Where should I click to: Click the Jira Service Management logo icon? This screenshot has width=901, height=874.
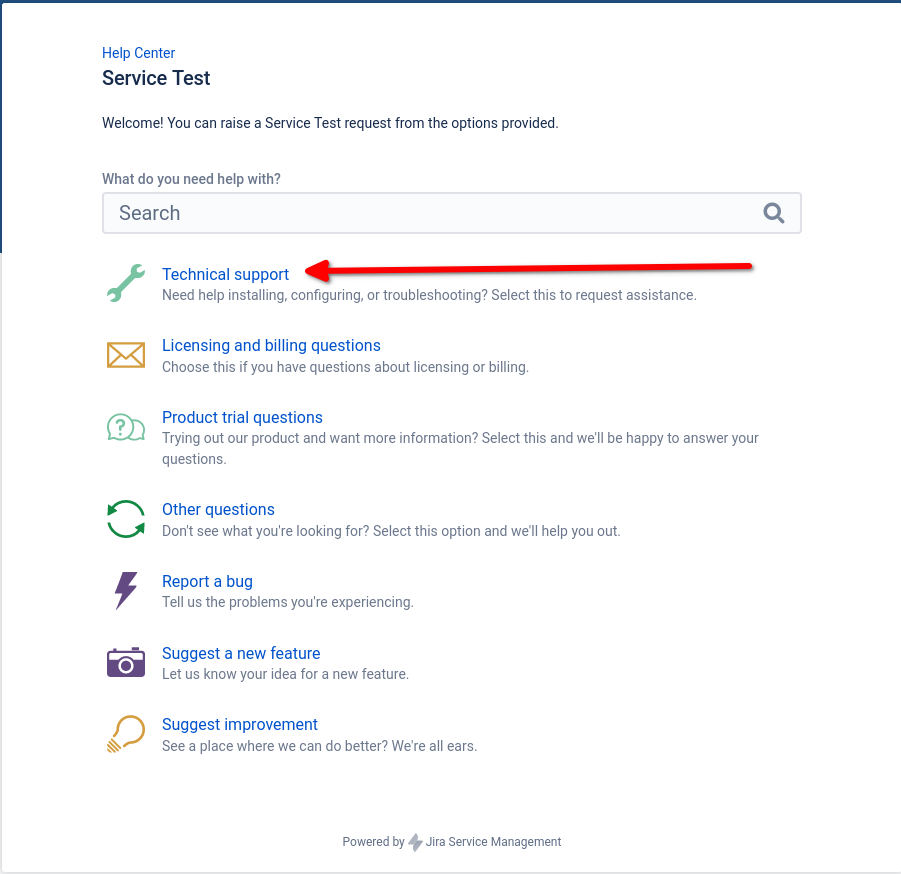tap(415, 842)
